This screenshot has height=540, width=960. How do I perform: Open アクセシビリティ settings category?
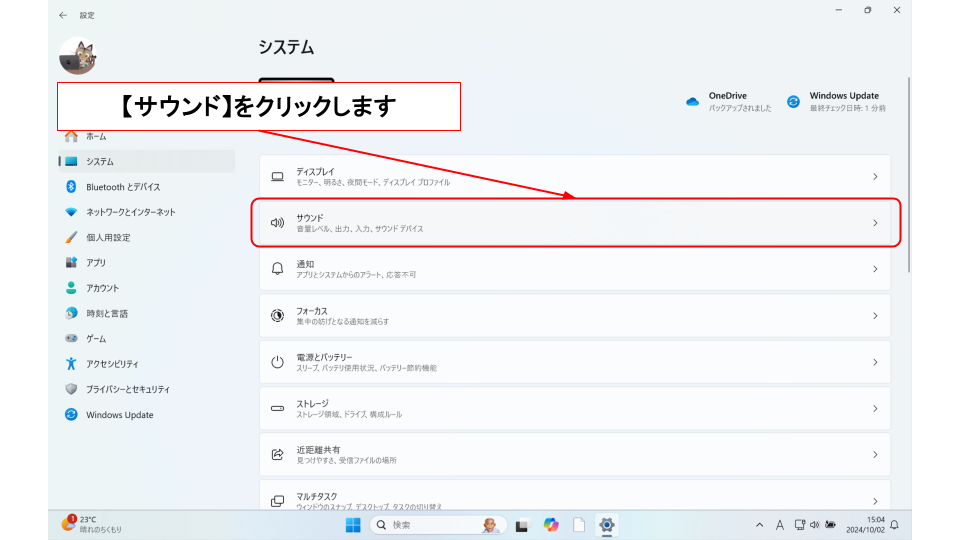coord(112,364)
